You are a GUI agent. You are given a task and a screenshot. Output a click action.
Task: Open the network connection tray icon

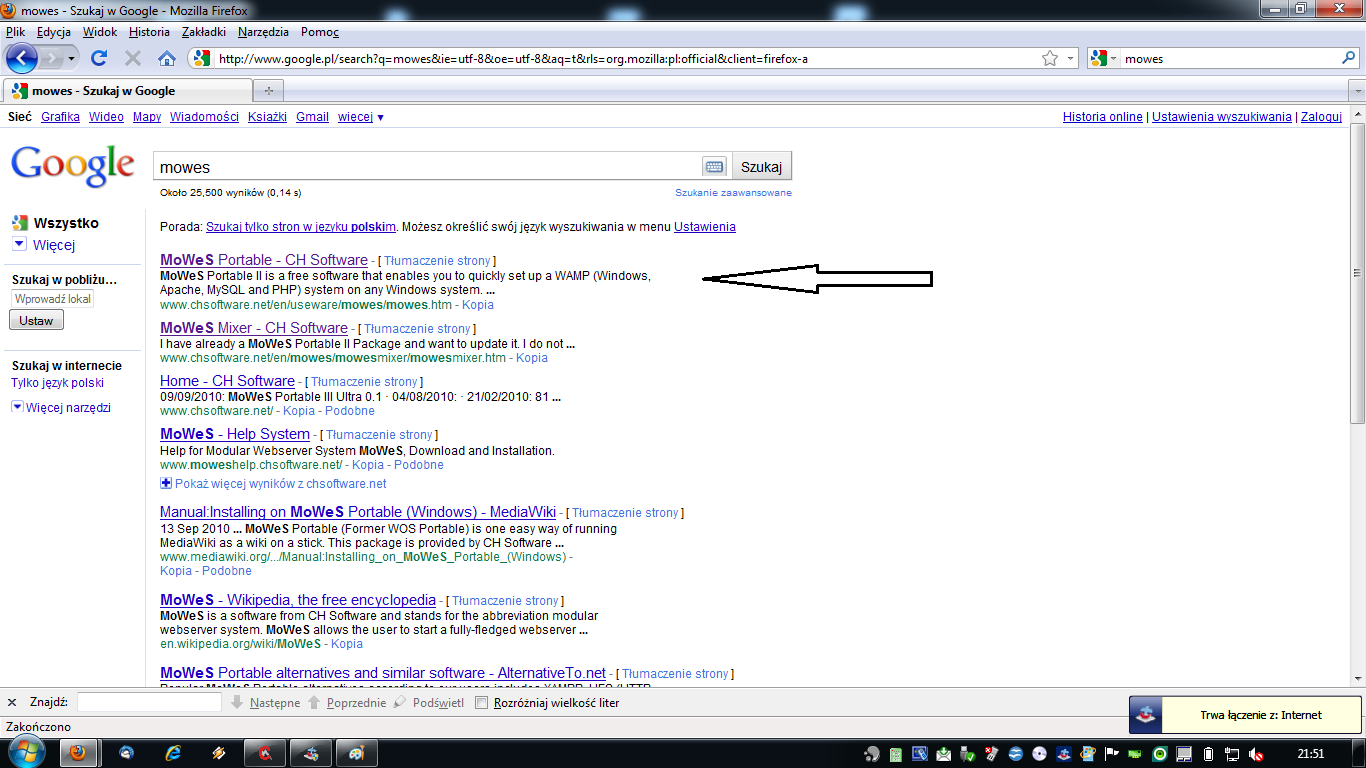1232,754
